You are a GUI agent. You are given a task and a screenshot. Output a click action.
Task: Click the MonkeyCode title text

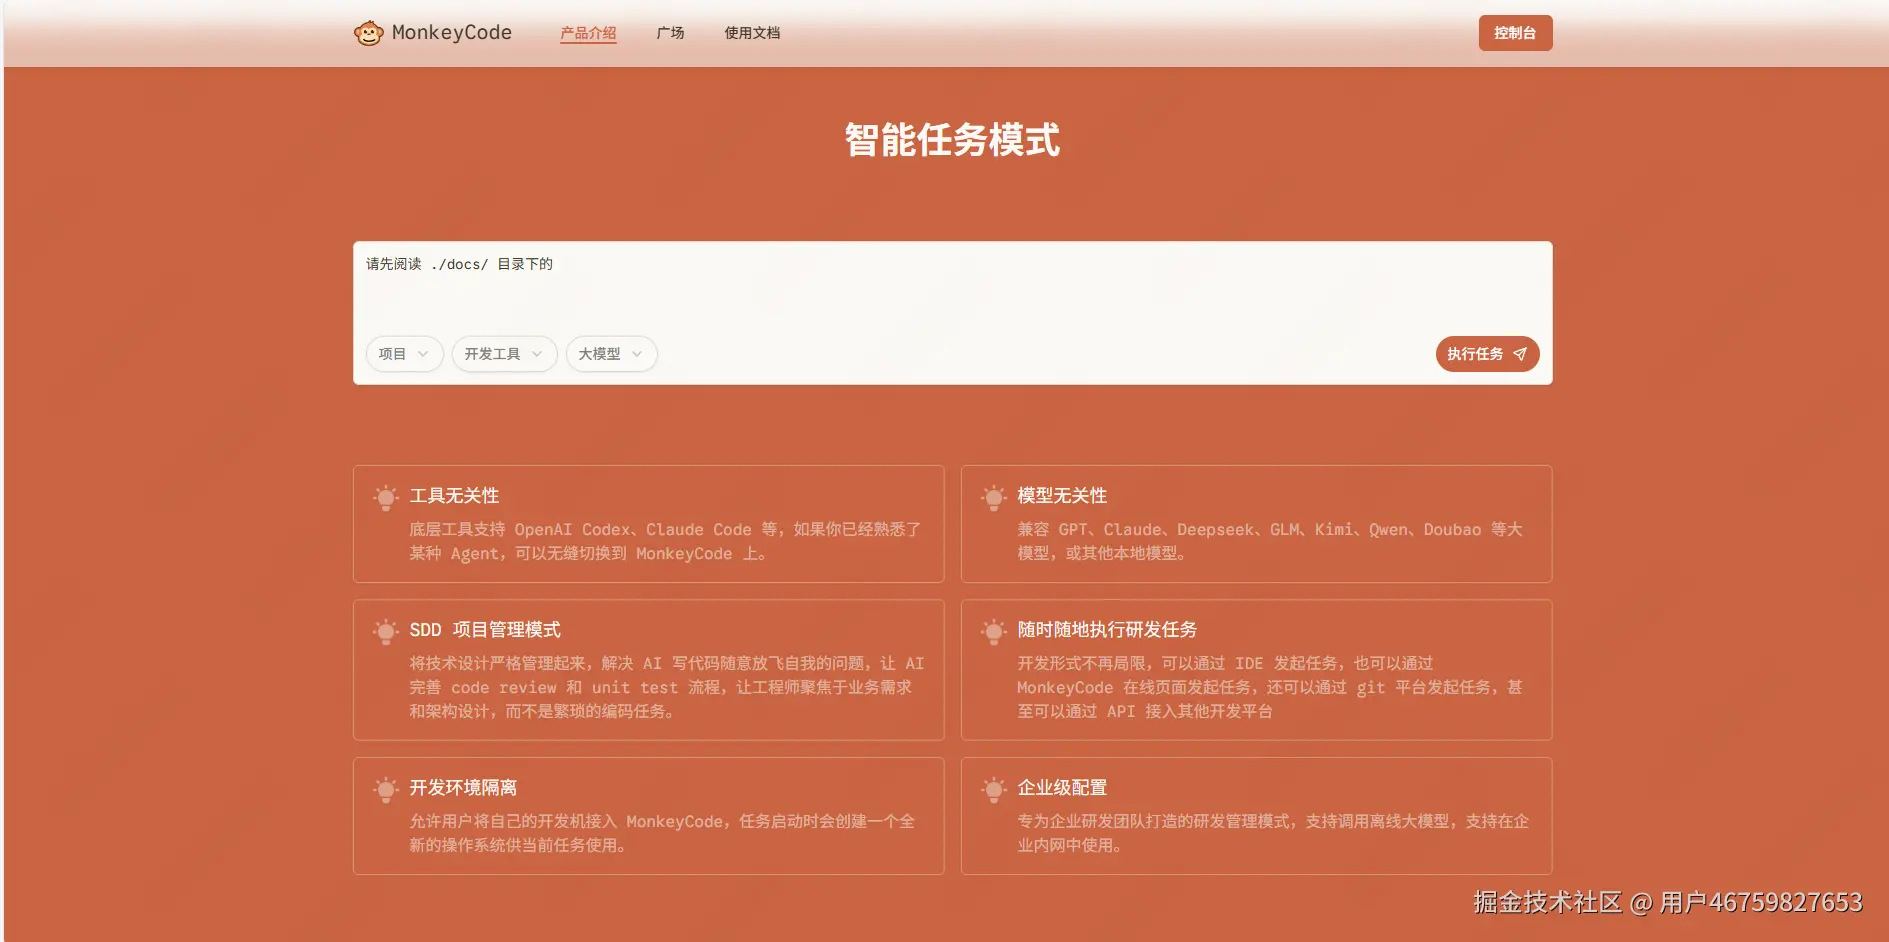(x=451, y=32)
